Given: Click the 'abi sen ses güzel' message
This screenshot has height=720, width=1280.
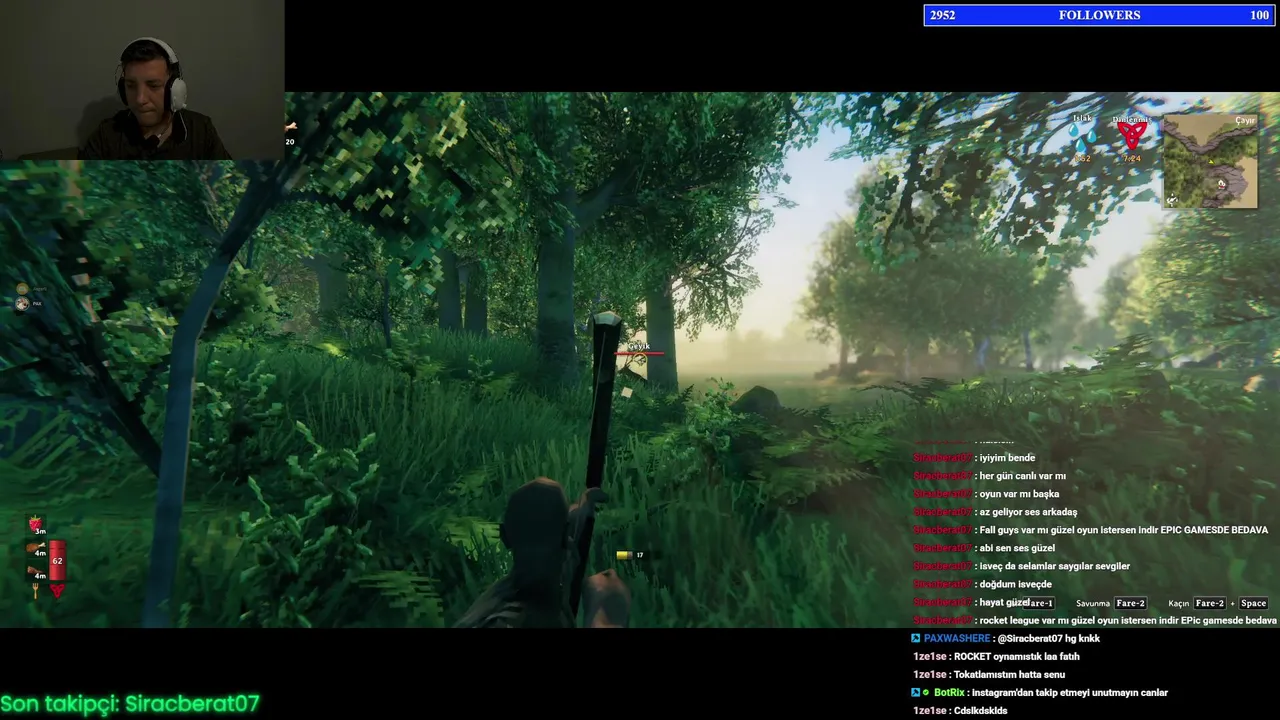Looking at the screenshot, I should point(1017,548).
